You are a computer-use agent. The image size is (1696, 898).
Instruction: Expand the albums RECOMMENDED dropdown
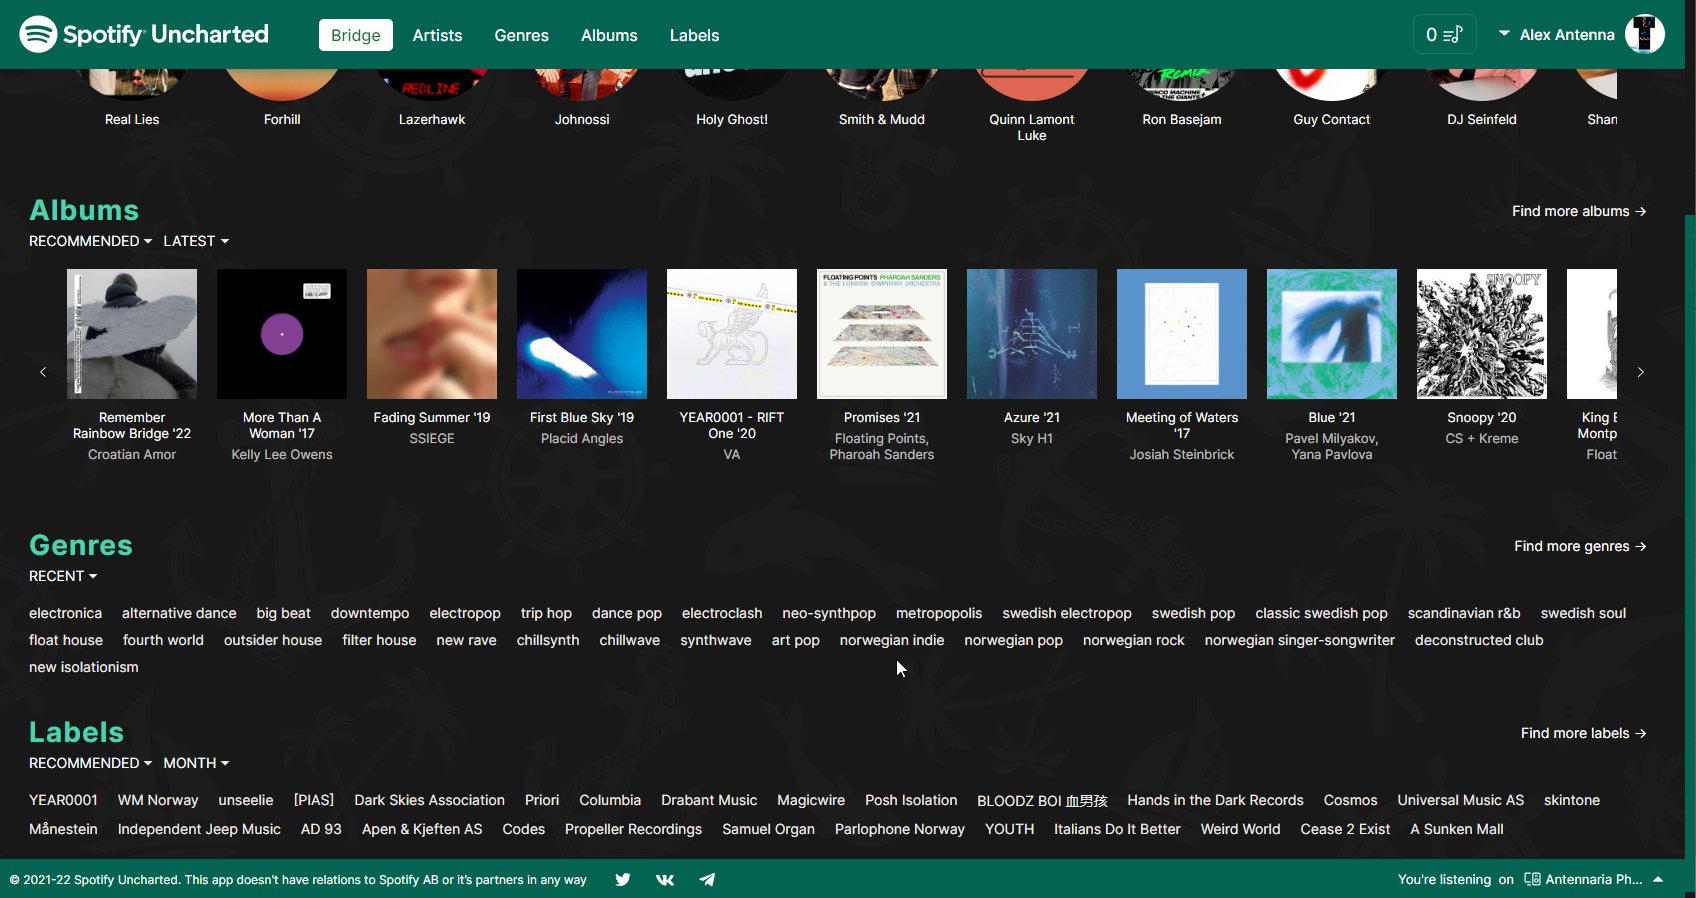[90, 241]
